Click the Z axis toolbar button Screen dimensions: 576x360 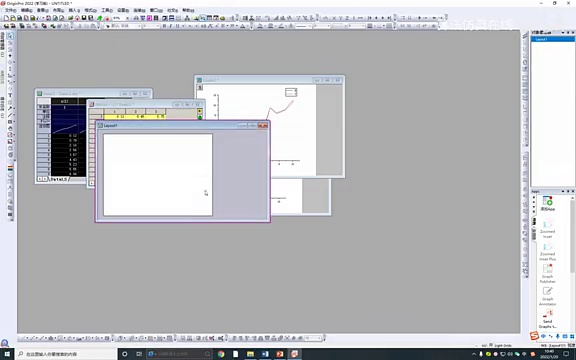pyautogui.click(x=347, y=18)
